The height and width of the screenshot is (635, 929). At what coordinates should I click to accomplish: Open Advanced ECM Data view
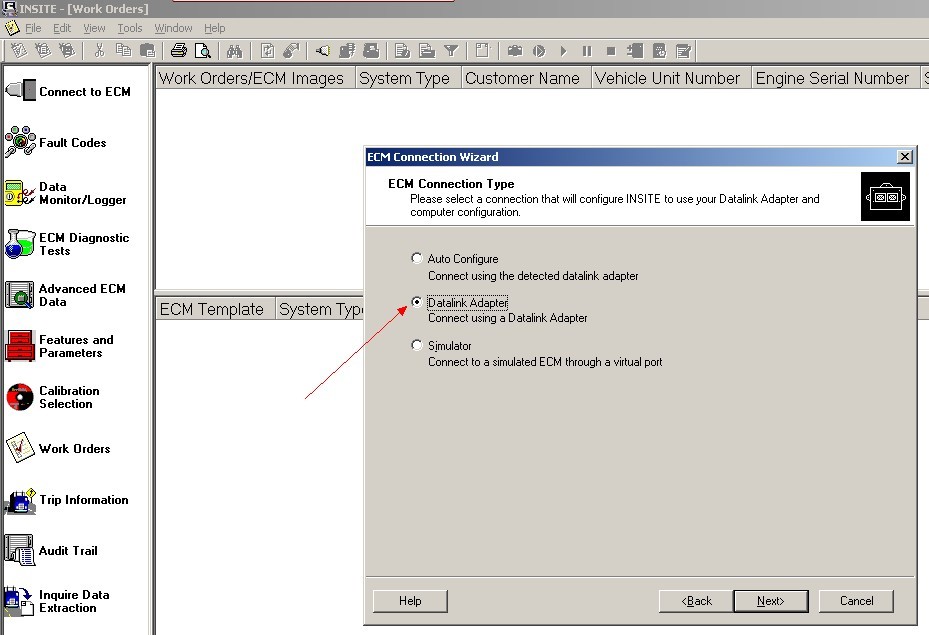21,295
